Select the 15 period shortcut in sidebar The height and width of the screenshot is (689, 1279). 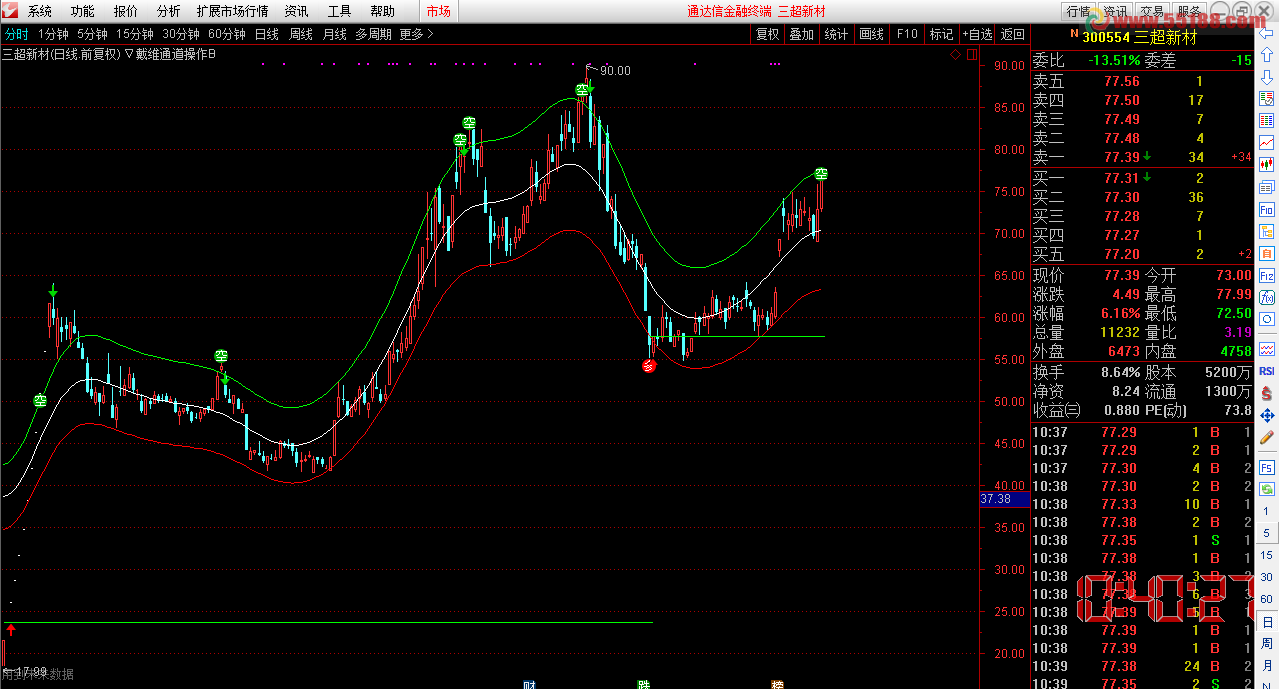click(x=1267, y=555)
